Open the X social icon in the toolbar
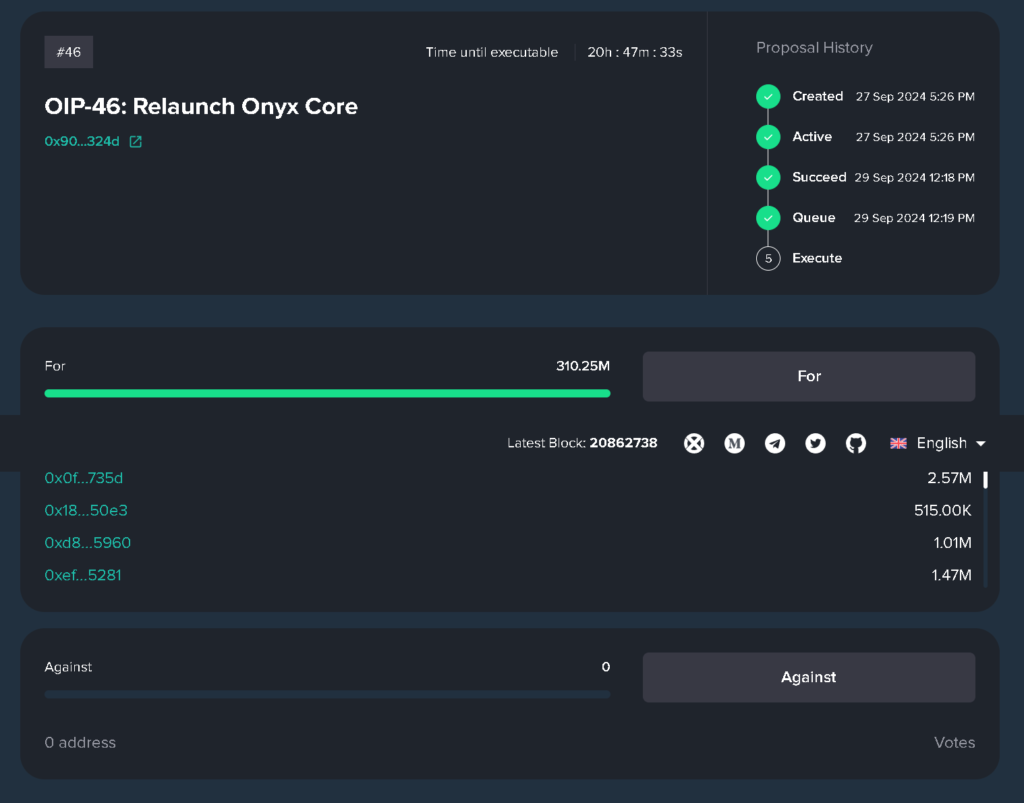This screenshot has width=1024, height=803. [694, 443]
